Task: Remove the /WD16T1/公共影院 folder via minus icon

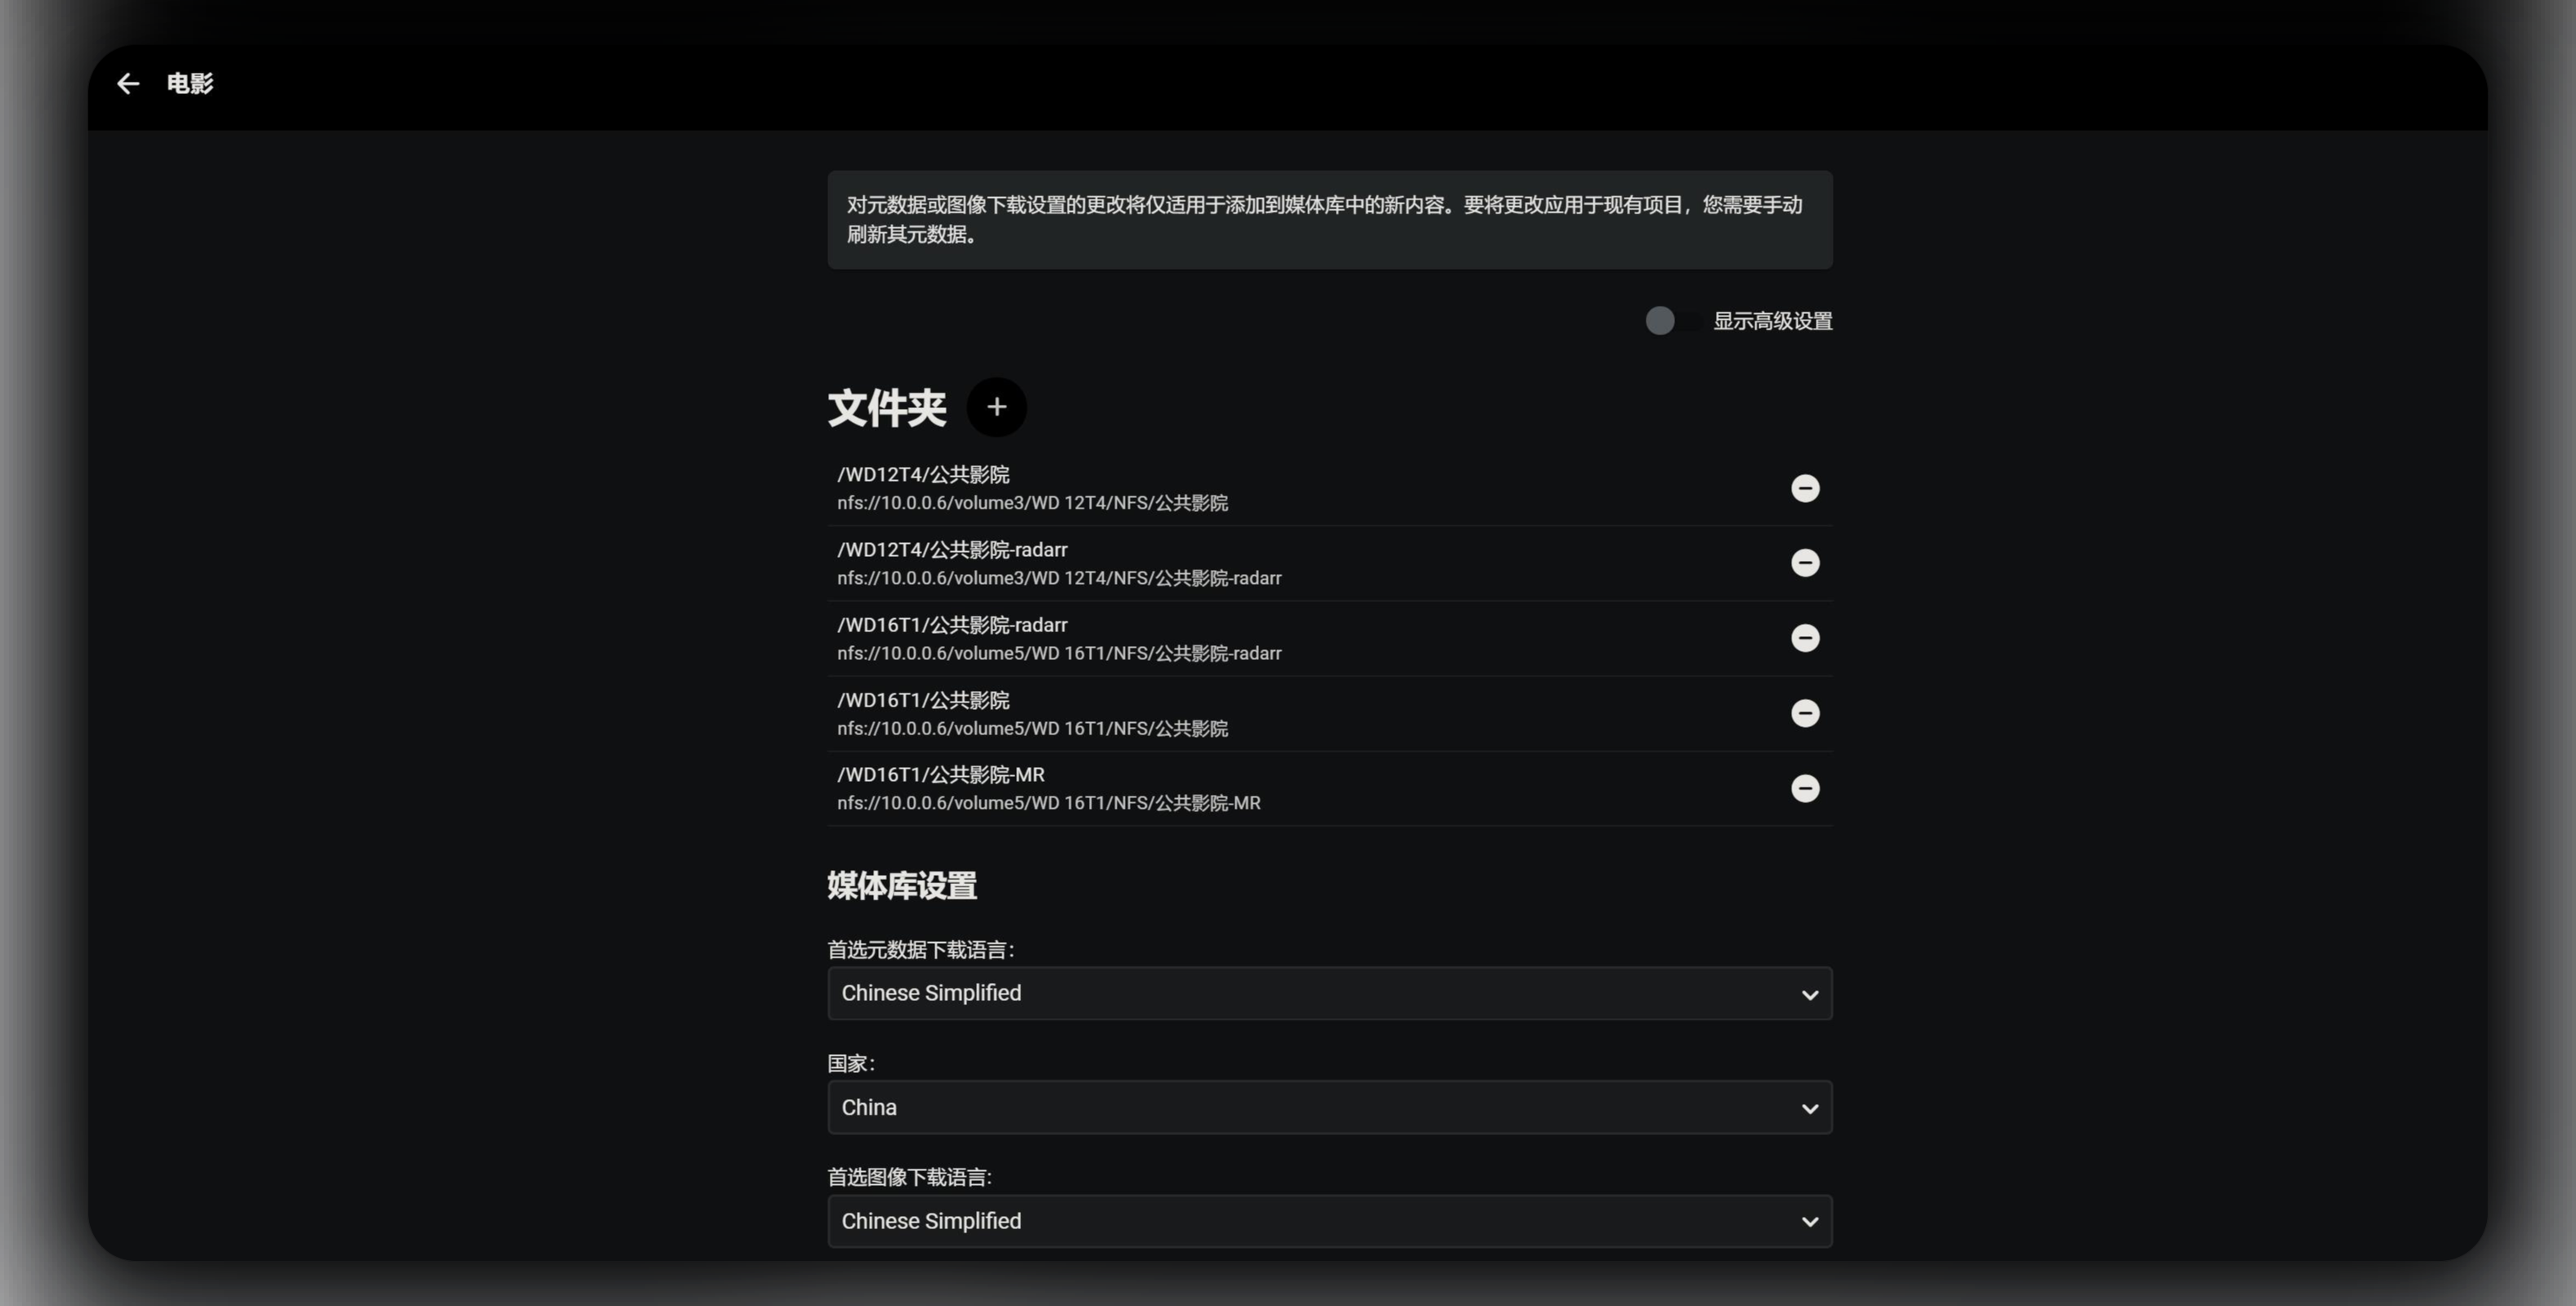Action: tap(1805, 713)
